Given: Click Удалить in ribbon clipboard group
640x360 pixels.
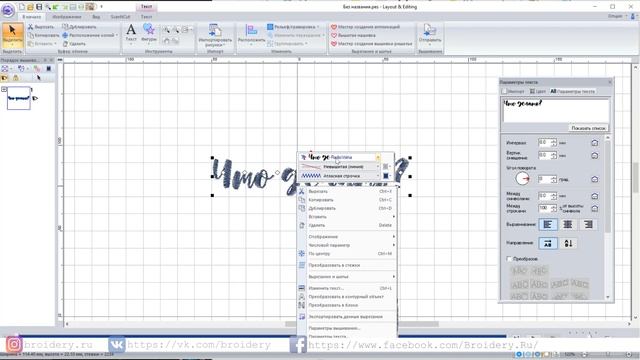Looking at the screenshot, I should coord(74,44).
